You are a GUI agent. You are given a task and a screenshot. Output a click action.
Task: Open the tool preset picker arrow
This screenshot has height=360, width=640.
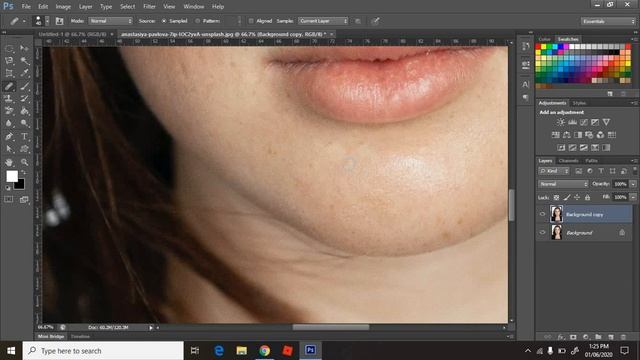[x=24, y=21]
